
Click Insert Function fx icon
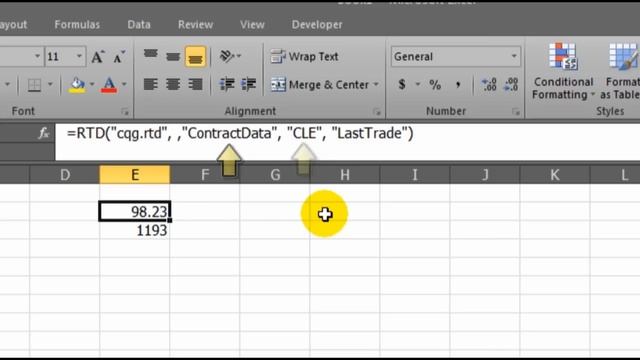[44, 133]
